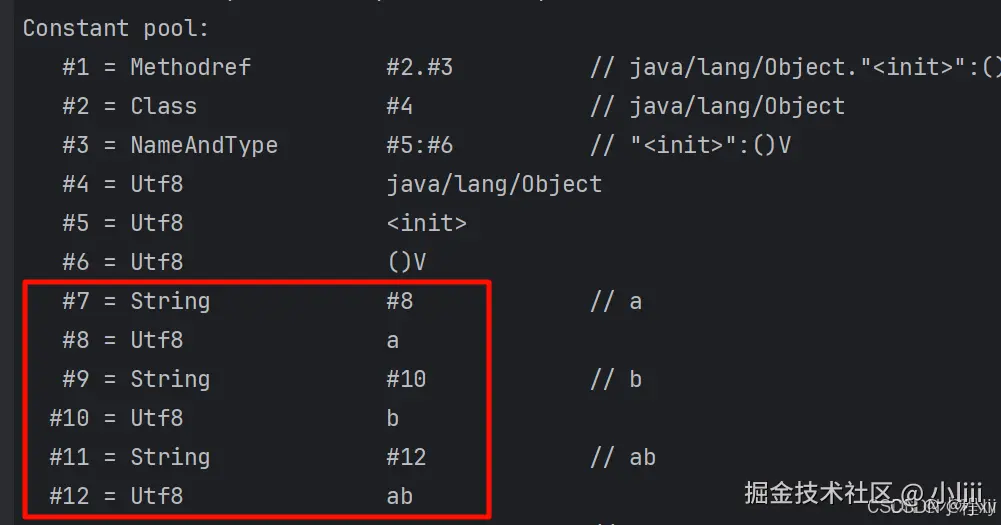This screenshot has height=525, width=1001.
Task: Click the "()V" Utf8 value on line #6
Action: click(x=406, y=262)
